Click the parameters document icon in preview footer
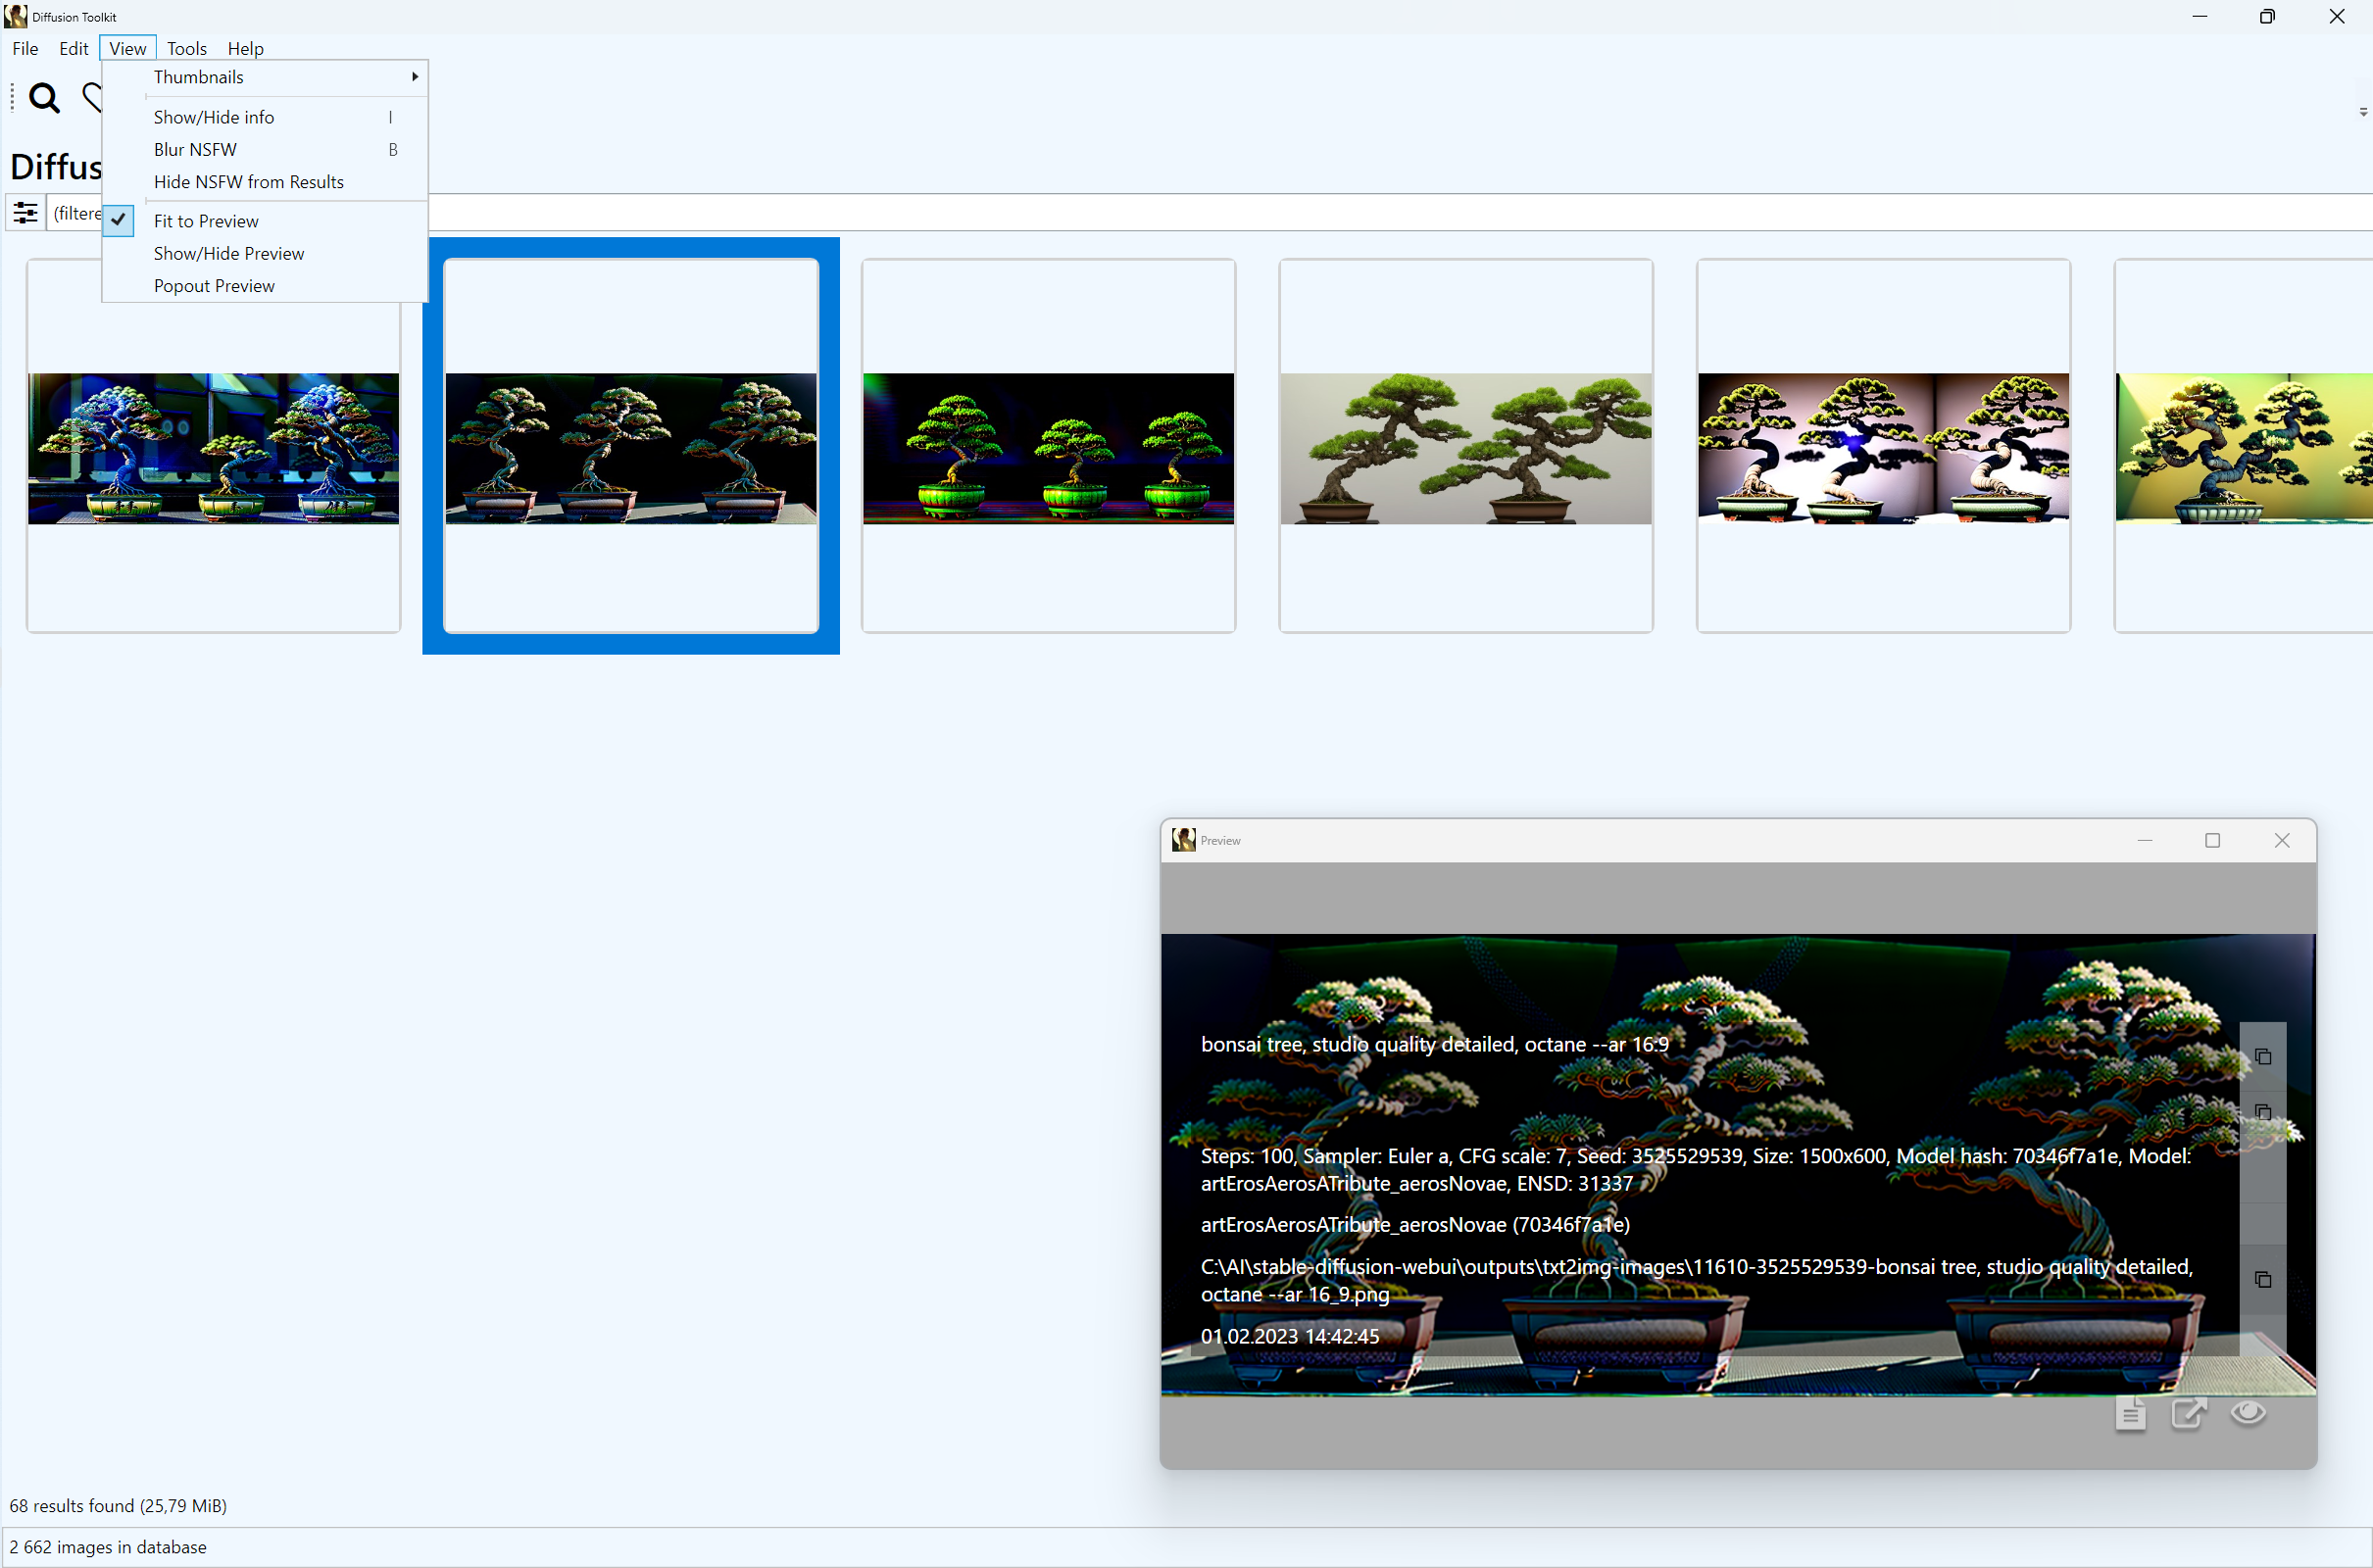 click(2130, 1413)
